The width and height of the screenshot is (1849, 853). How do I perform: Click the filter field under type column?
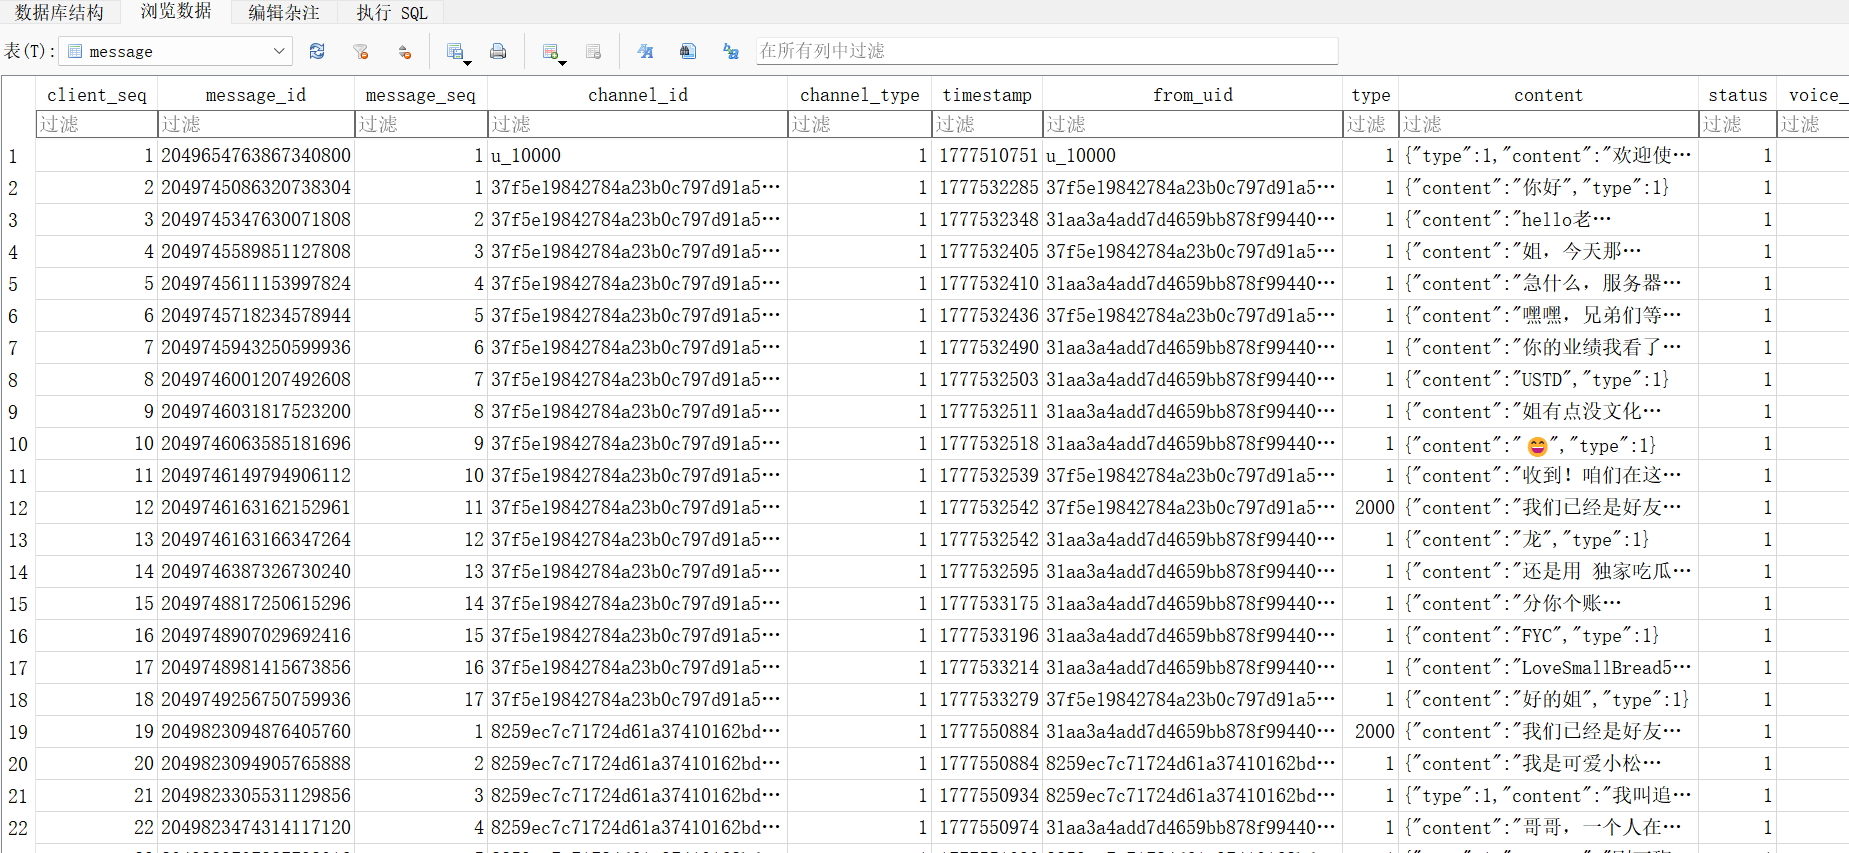[1371, 124]
